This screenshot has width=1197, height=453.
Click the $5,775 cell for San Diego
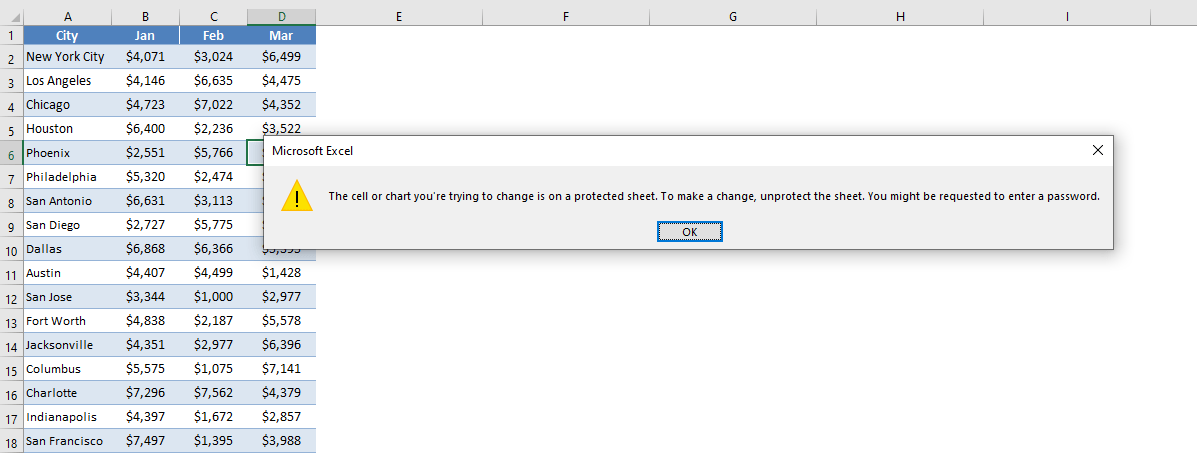(213, 225)
